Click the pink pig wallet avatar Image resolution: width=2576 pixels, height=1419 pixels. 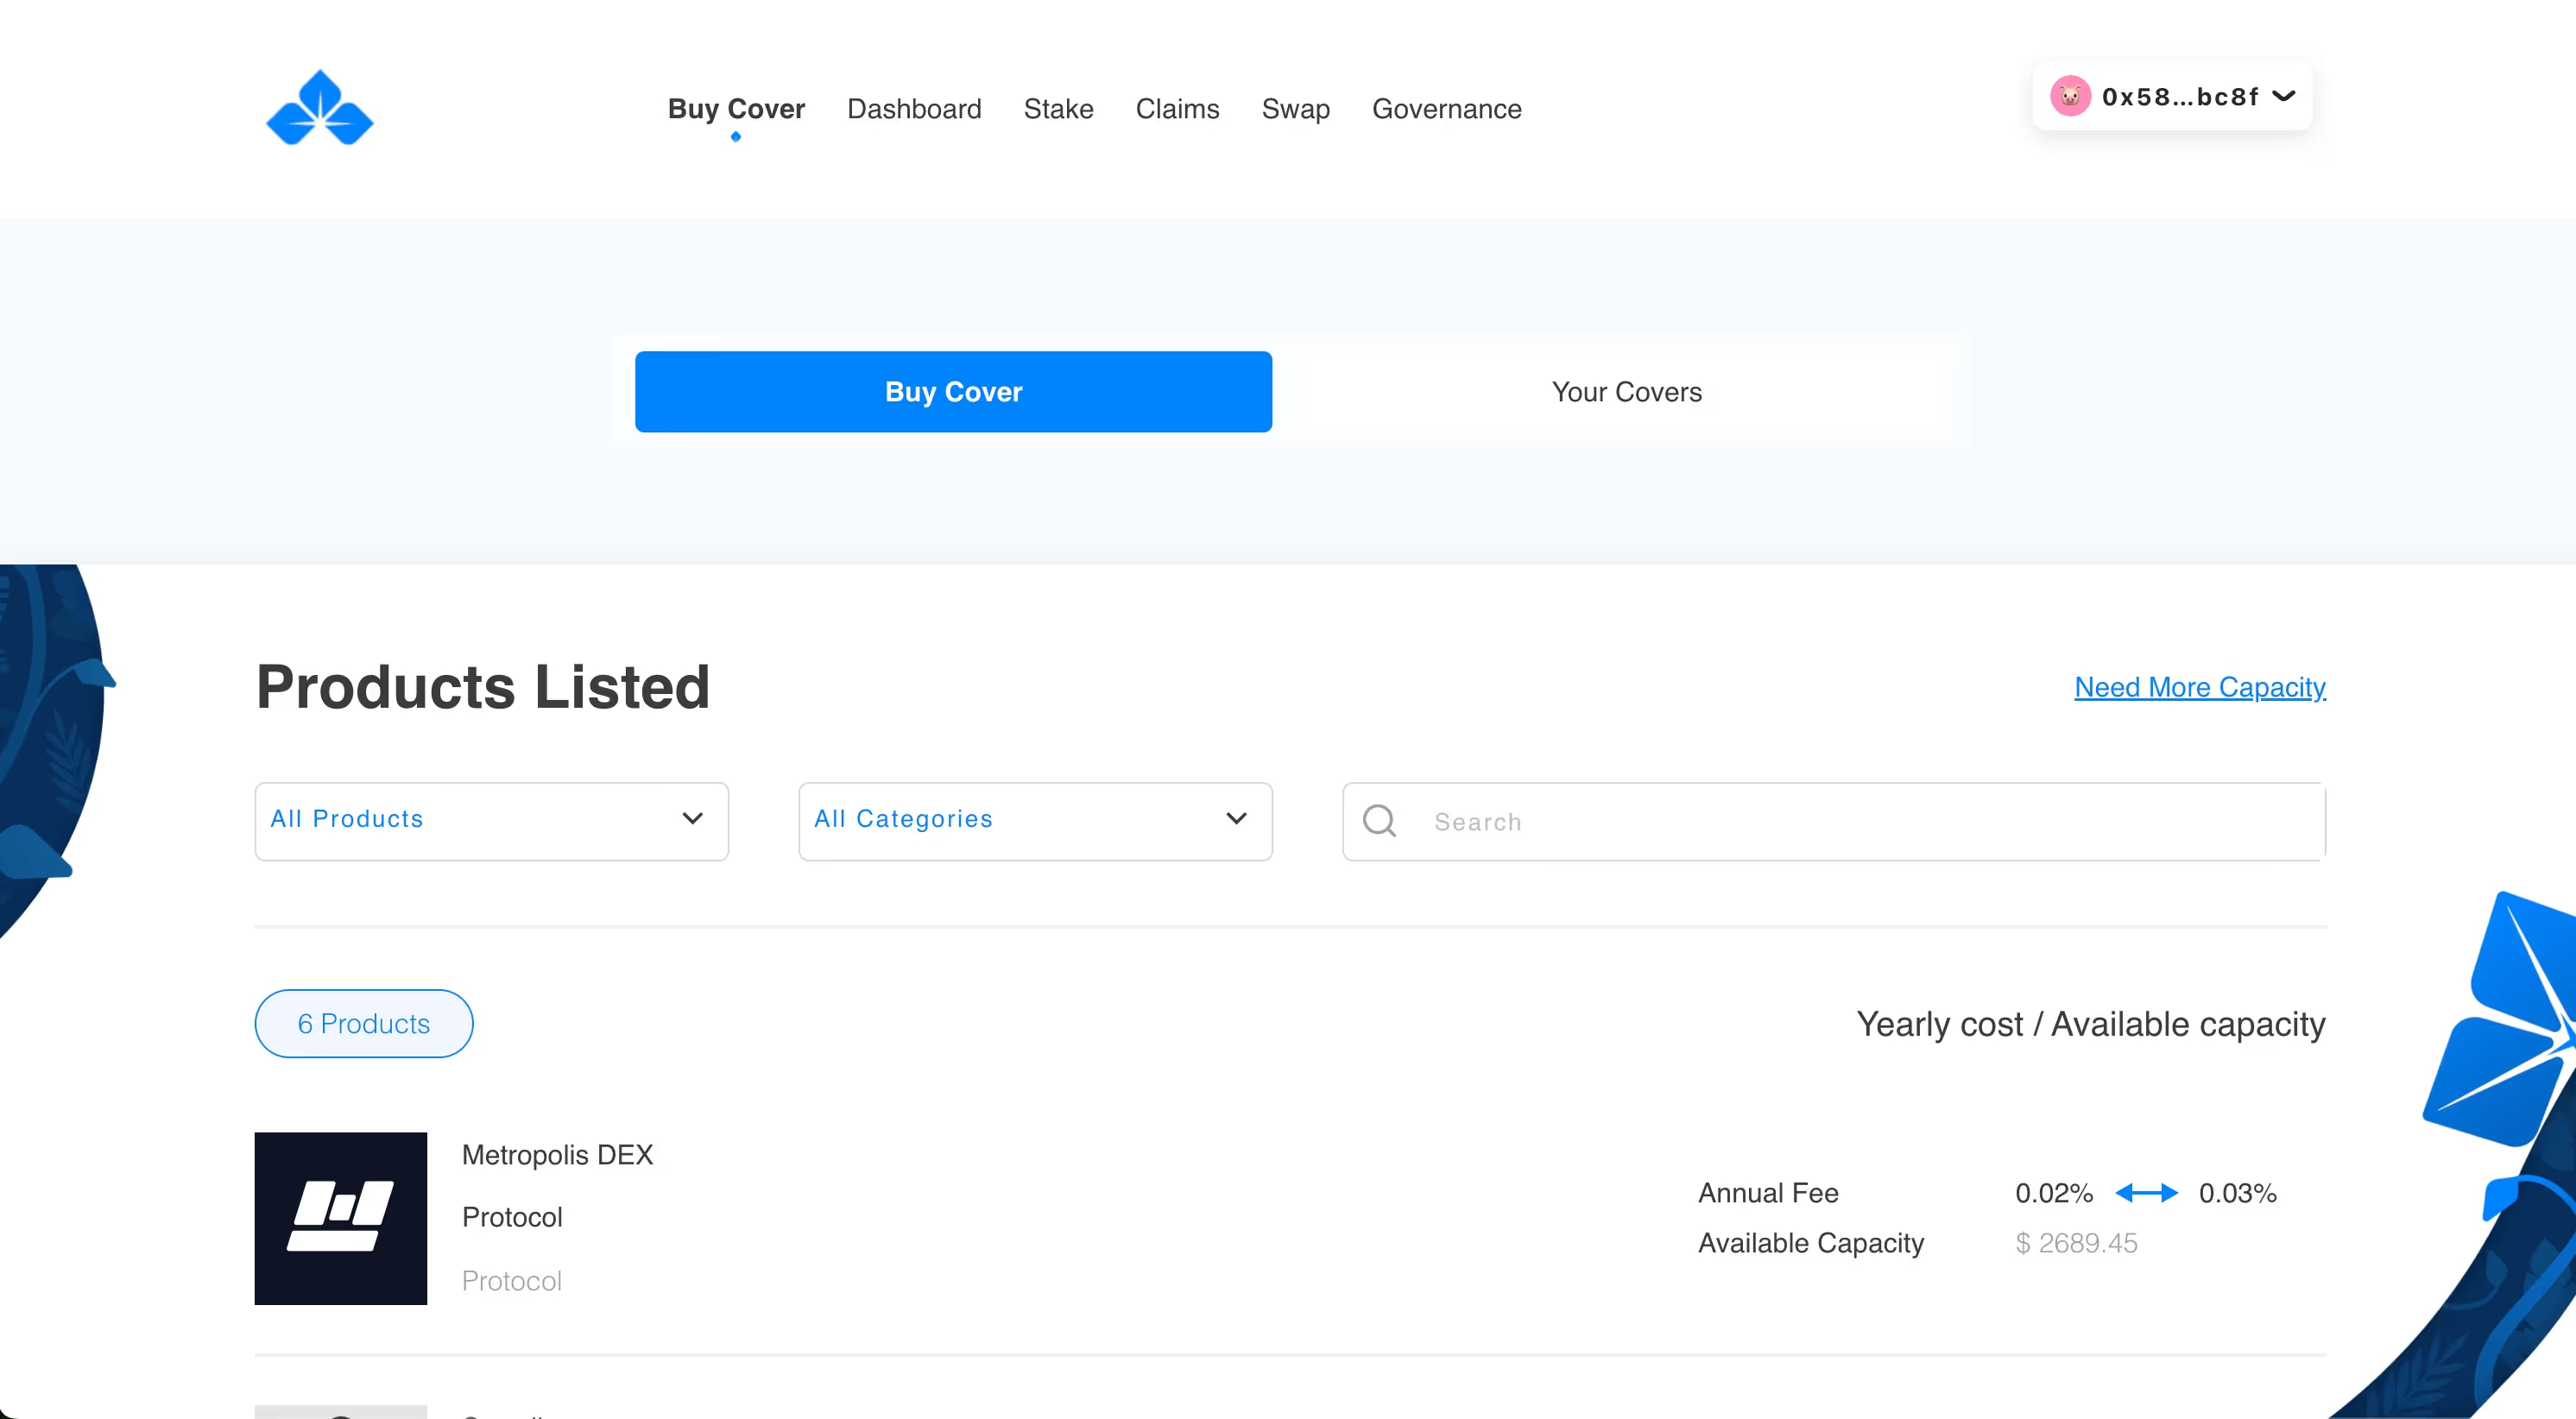click(2069, 97)
